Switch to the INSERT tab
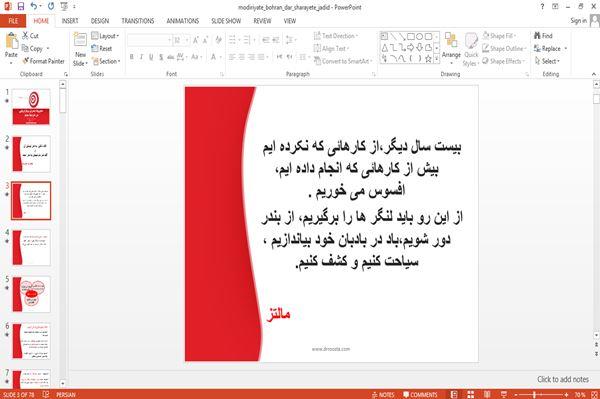Image resolution: width=600 pixels, height=399 pixels. (70, 21)
